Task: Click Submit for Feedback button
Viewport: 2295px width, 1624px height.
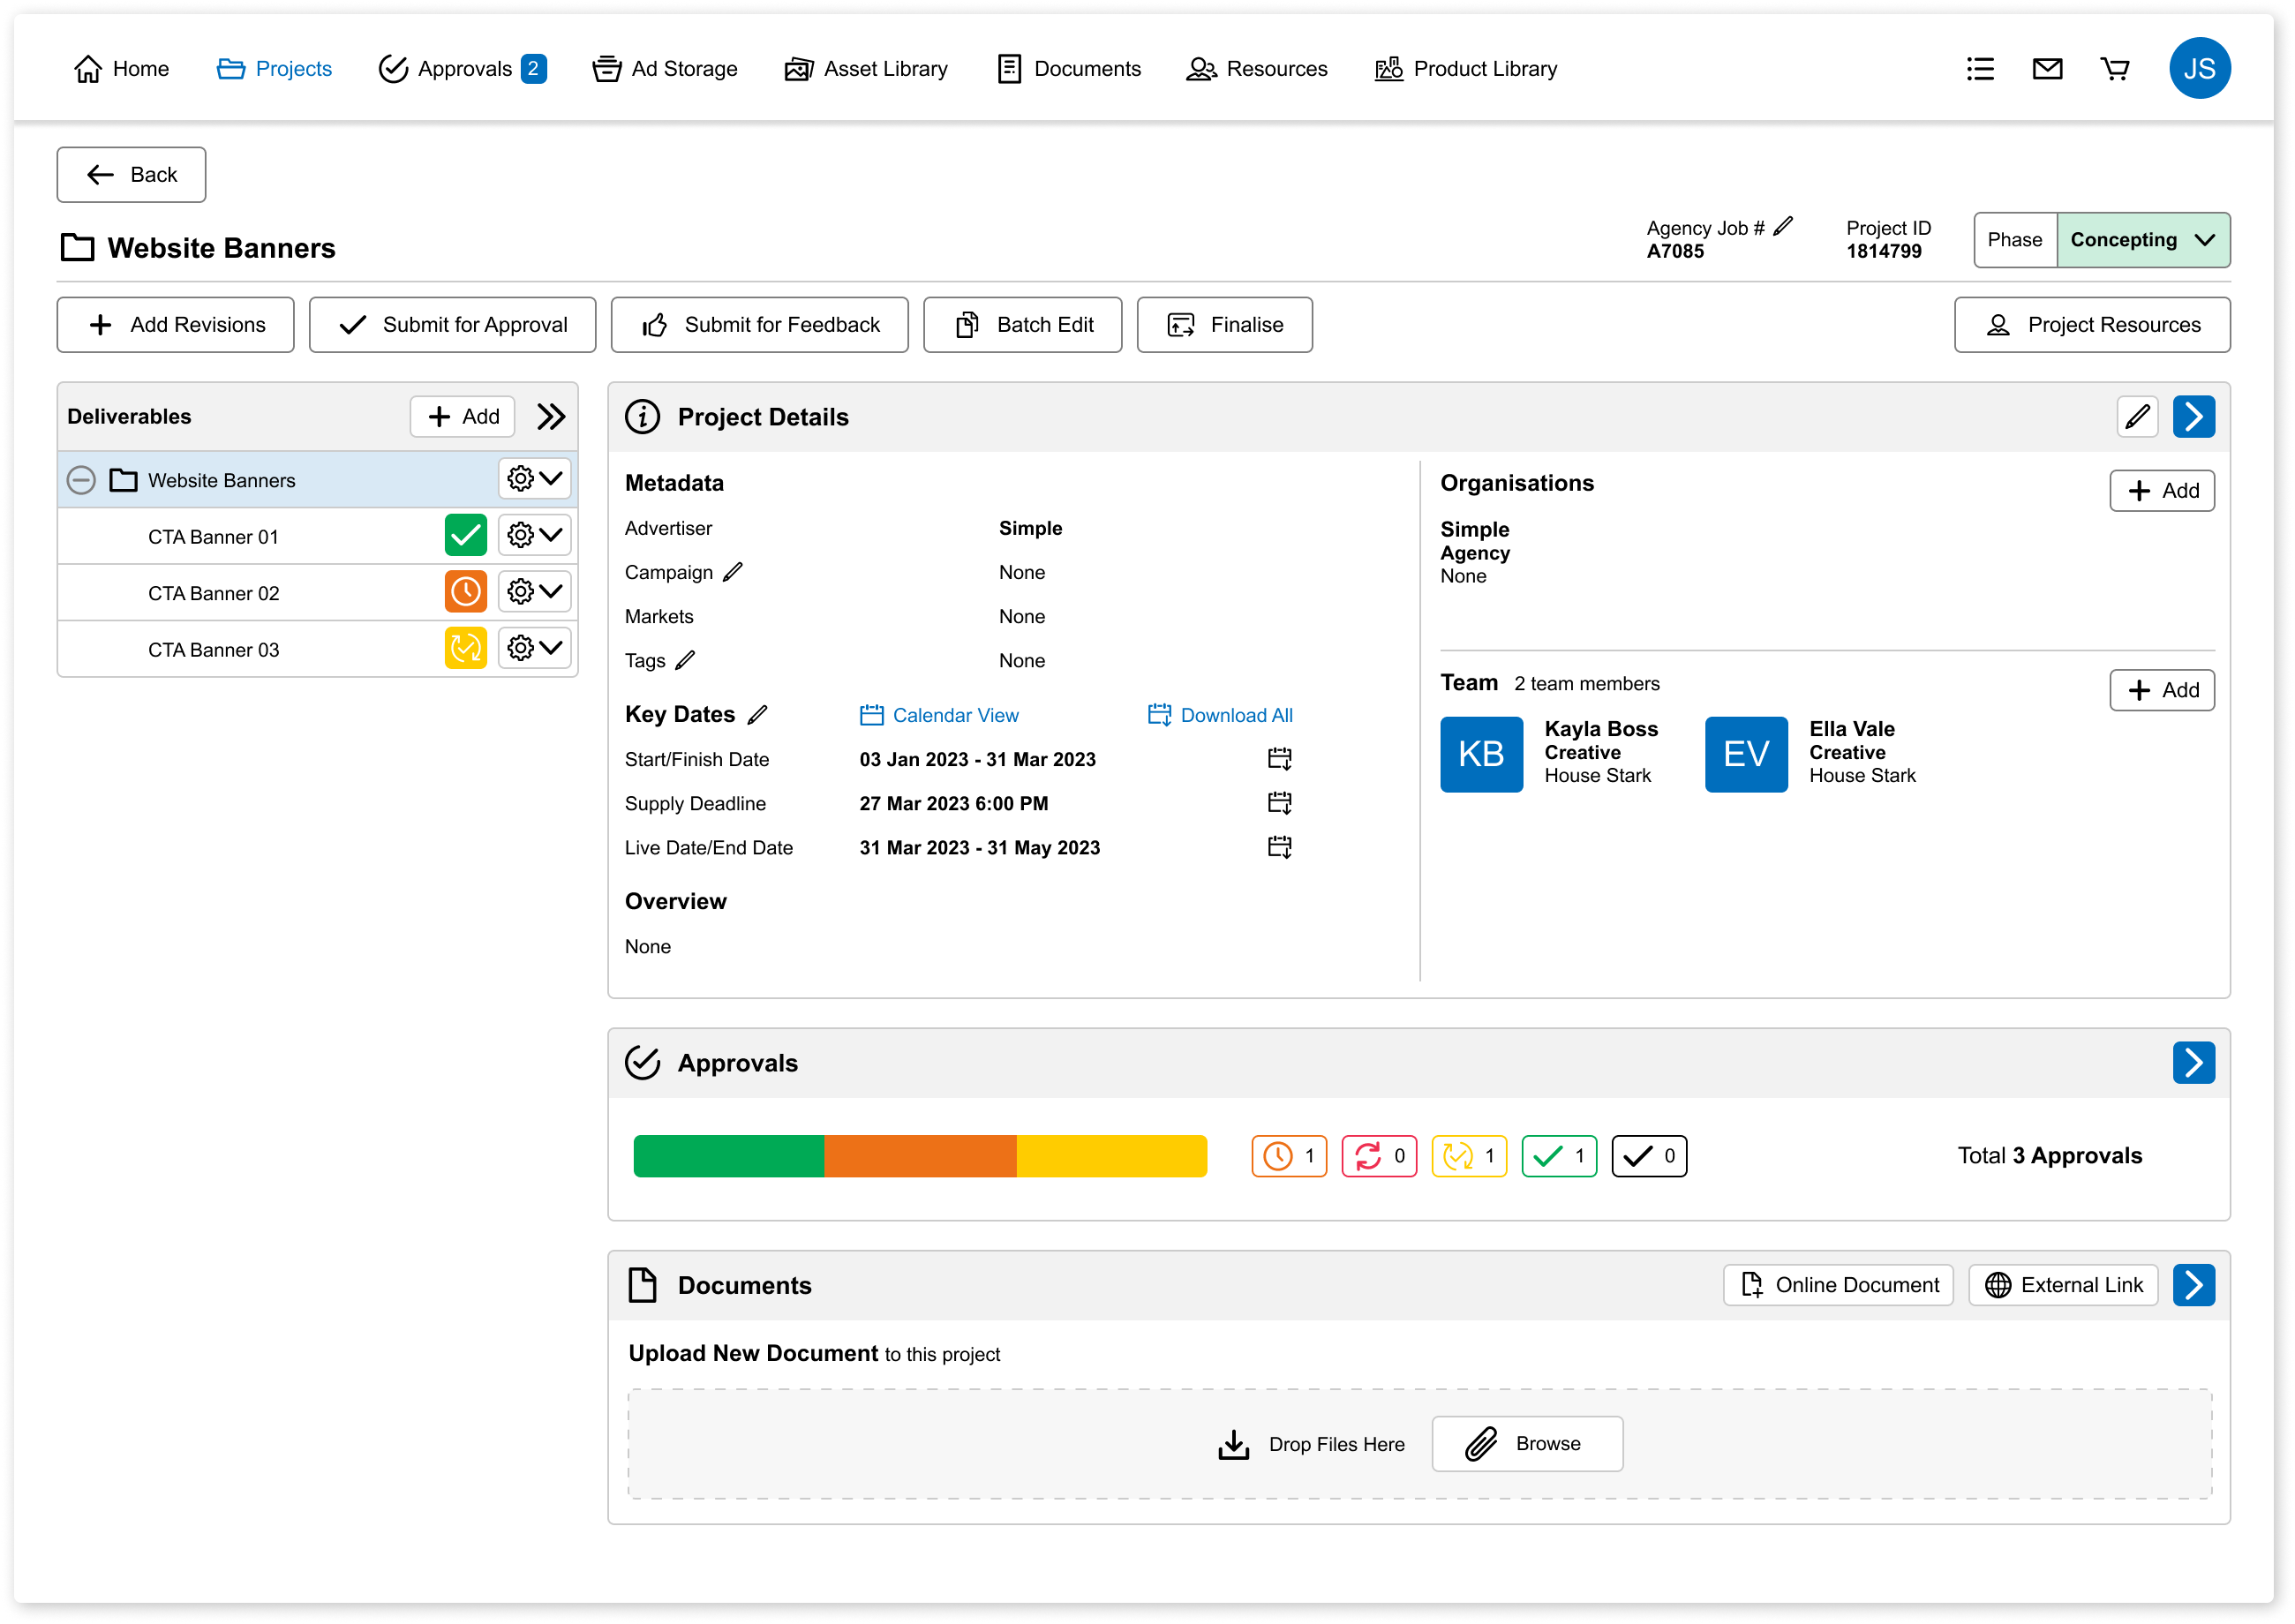Action: (x=759, y=324)
